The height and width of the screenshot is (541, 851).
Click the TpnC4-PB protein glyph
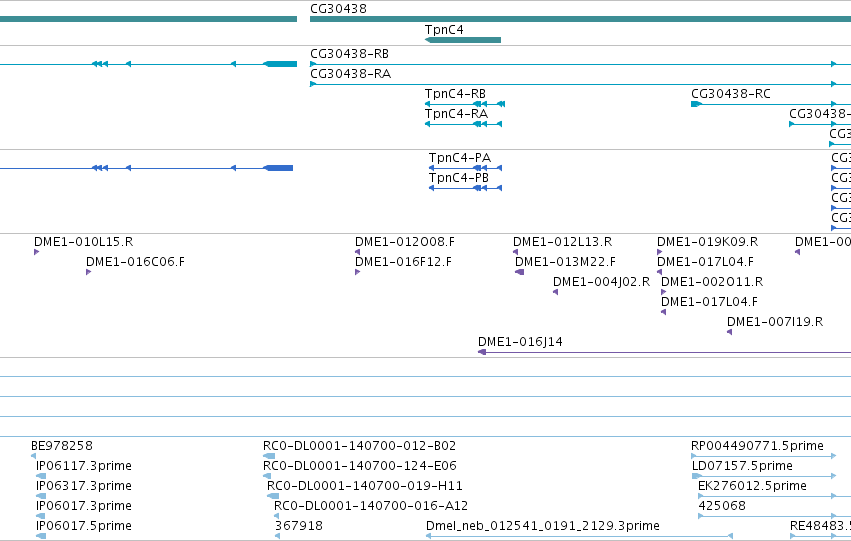465,188
